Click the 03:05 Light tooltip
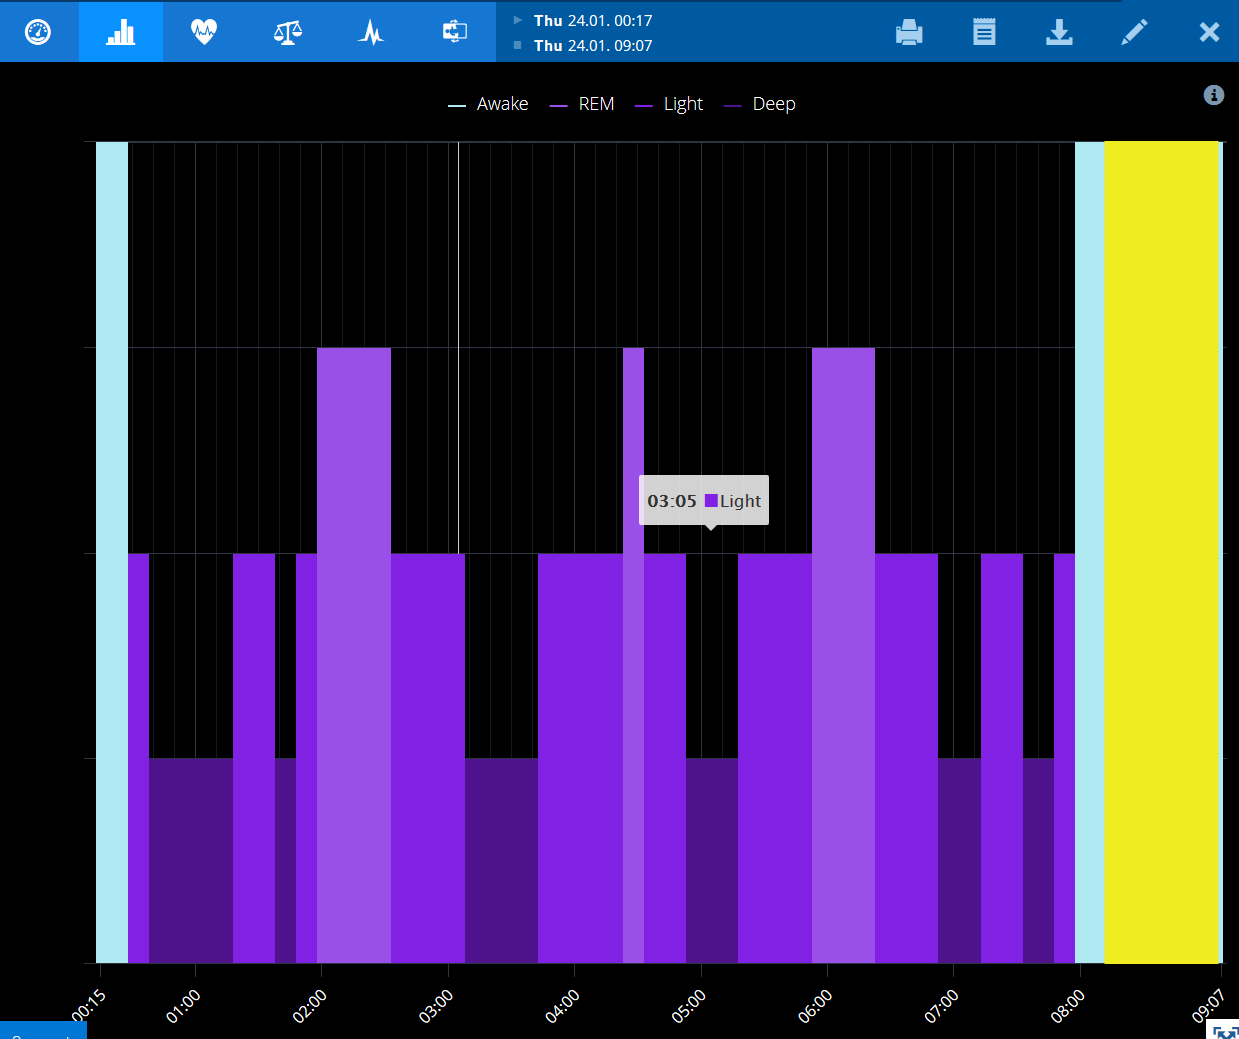Image resolution: width=1239 pixels, height=1039 pixels. [x=704, y=500]
